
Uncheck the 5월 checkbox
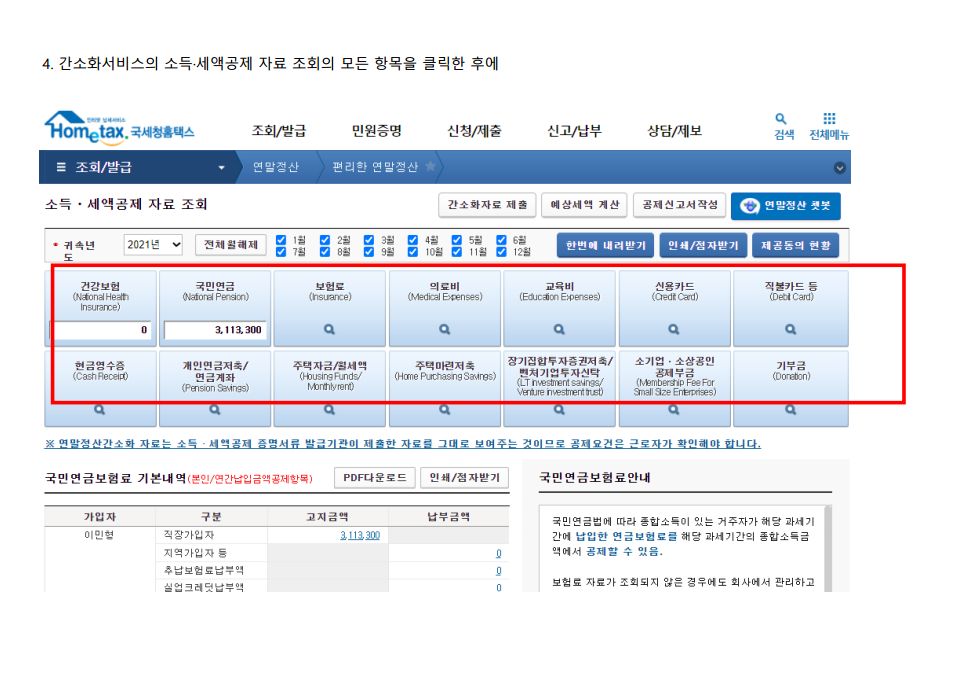click(457, 240)
